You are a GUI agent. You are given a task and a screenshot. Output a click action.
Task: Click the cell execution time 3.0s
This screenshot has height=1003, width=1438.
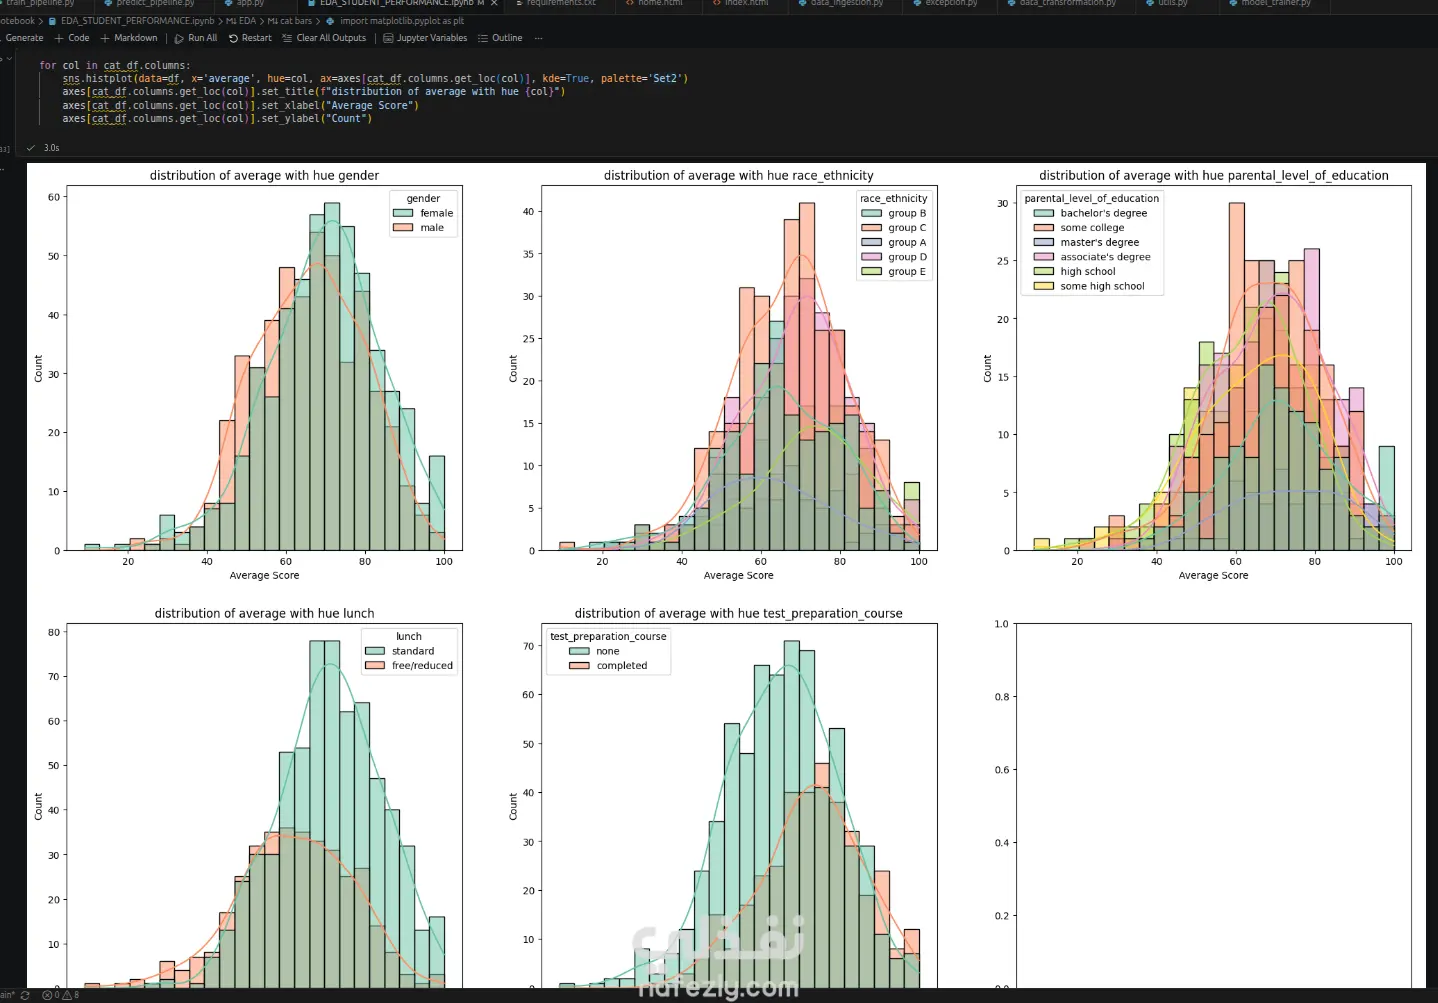coord(51,148)
